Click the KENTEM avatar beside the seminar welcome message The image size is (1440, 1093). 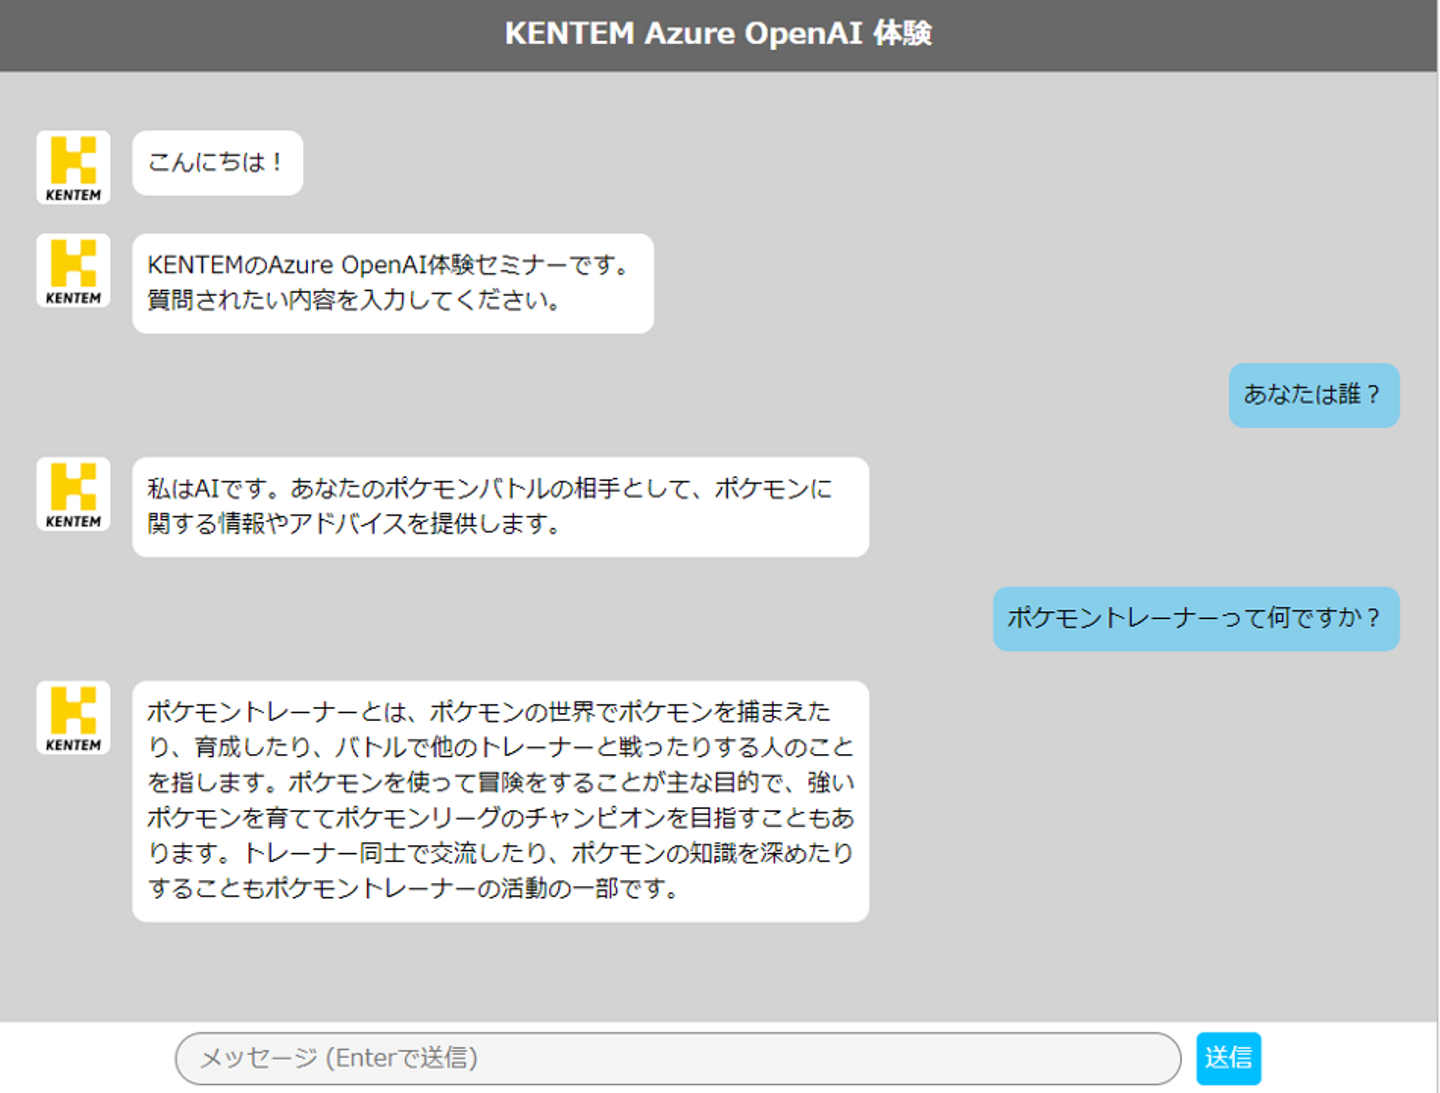point(73,270)
